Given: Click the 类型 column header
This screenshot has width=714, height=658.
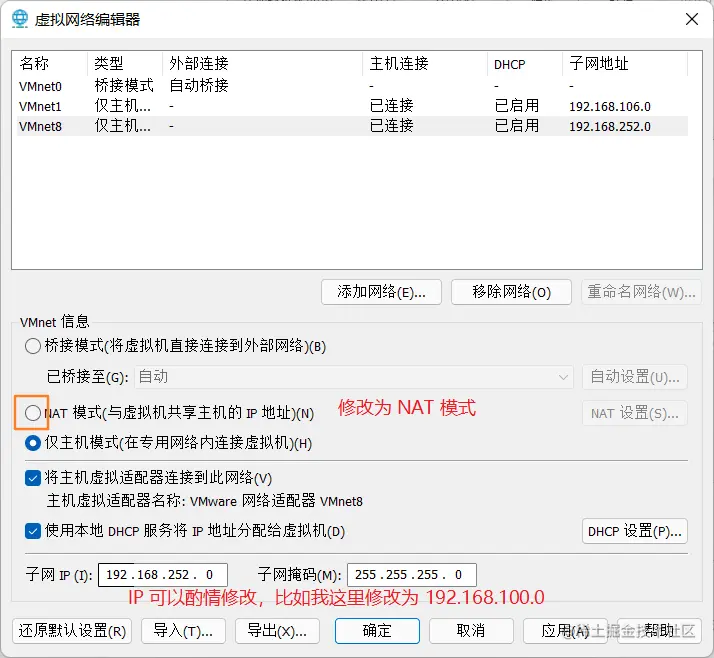Looking at the screenshot, I should pos(125,63).
